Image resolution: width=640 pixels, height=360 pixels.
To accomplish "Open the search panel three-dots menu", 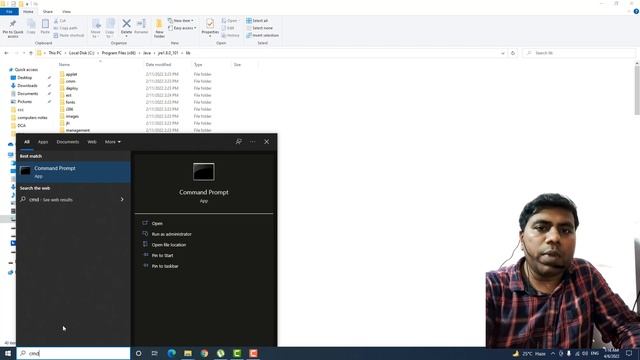I will coord(253,142).
